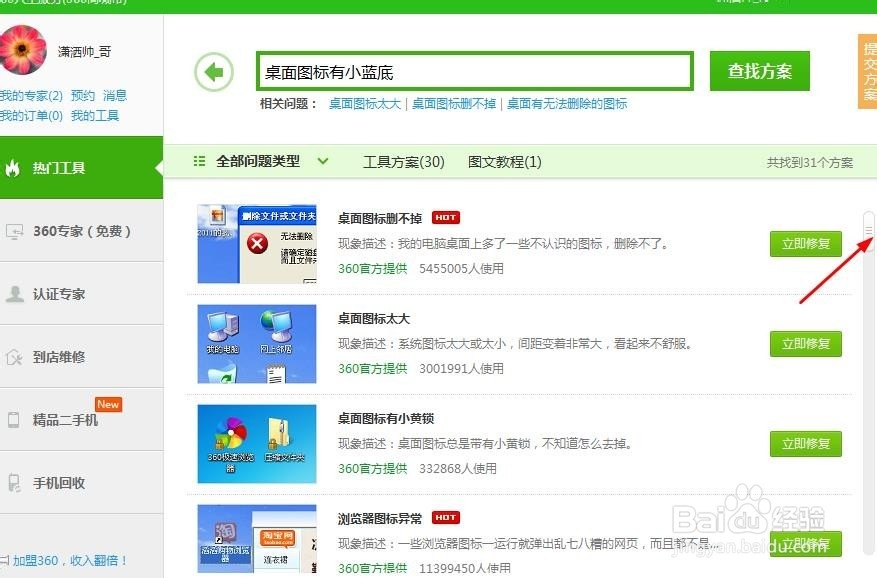
Task: Click the title 桌面图标有小黄锁
Action: pos(386,419)
